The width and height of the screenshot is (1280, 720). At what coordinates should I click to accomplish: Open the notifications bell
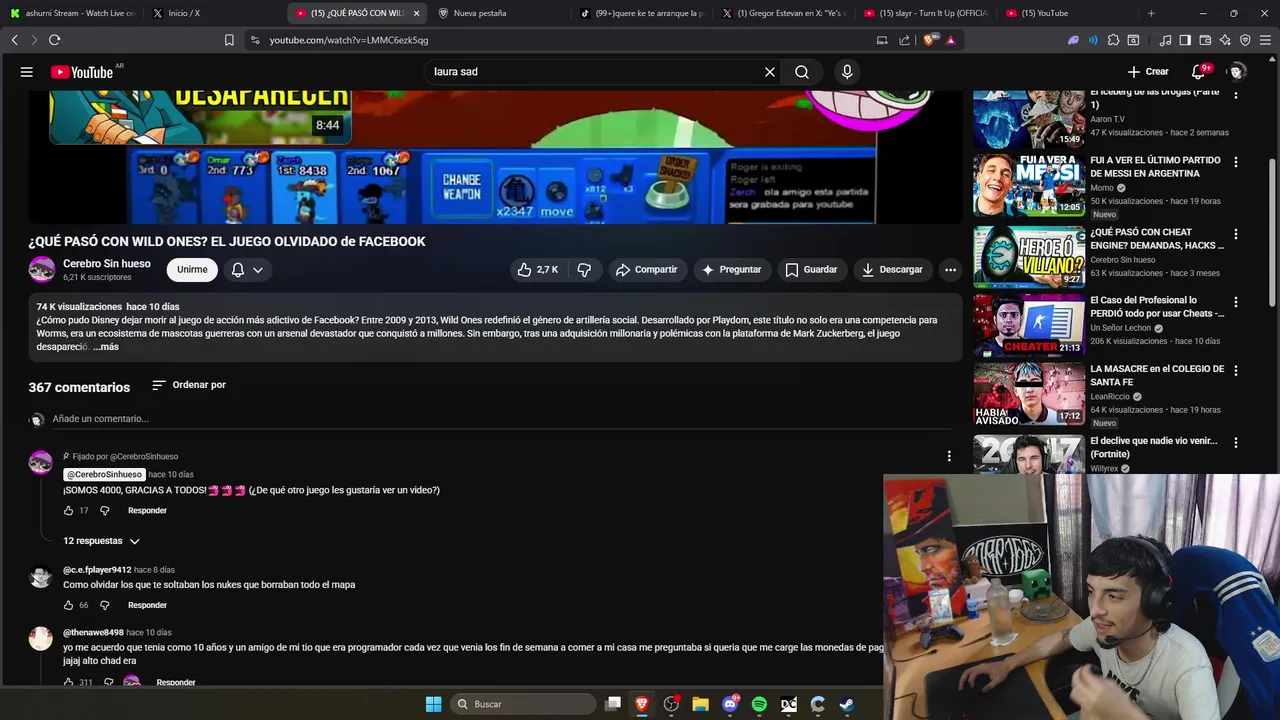(x=1199, y=72)
